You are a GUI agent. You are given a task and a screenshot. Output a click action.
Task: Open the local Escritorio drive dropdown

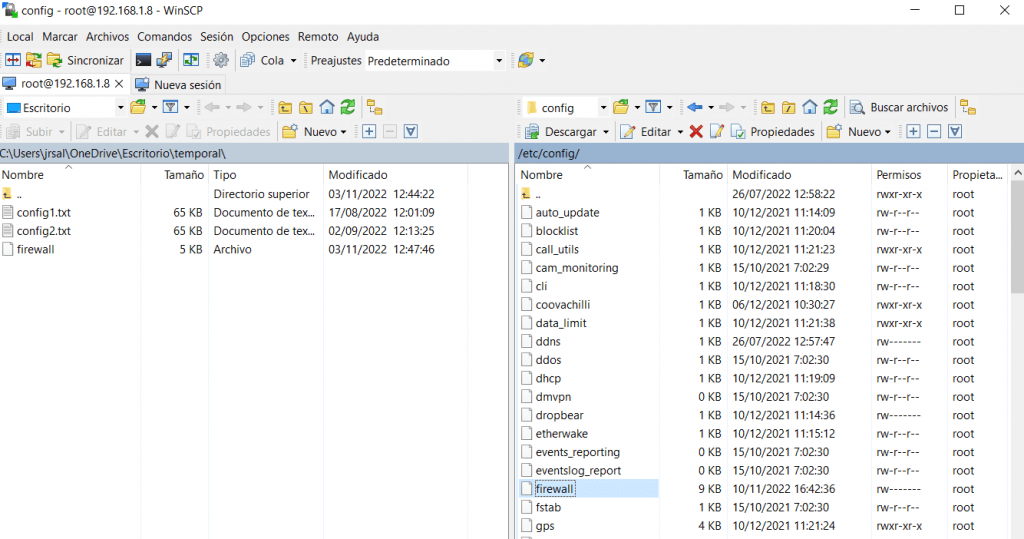click(x=120, y=107)
